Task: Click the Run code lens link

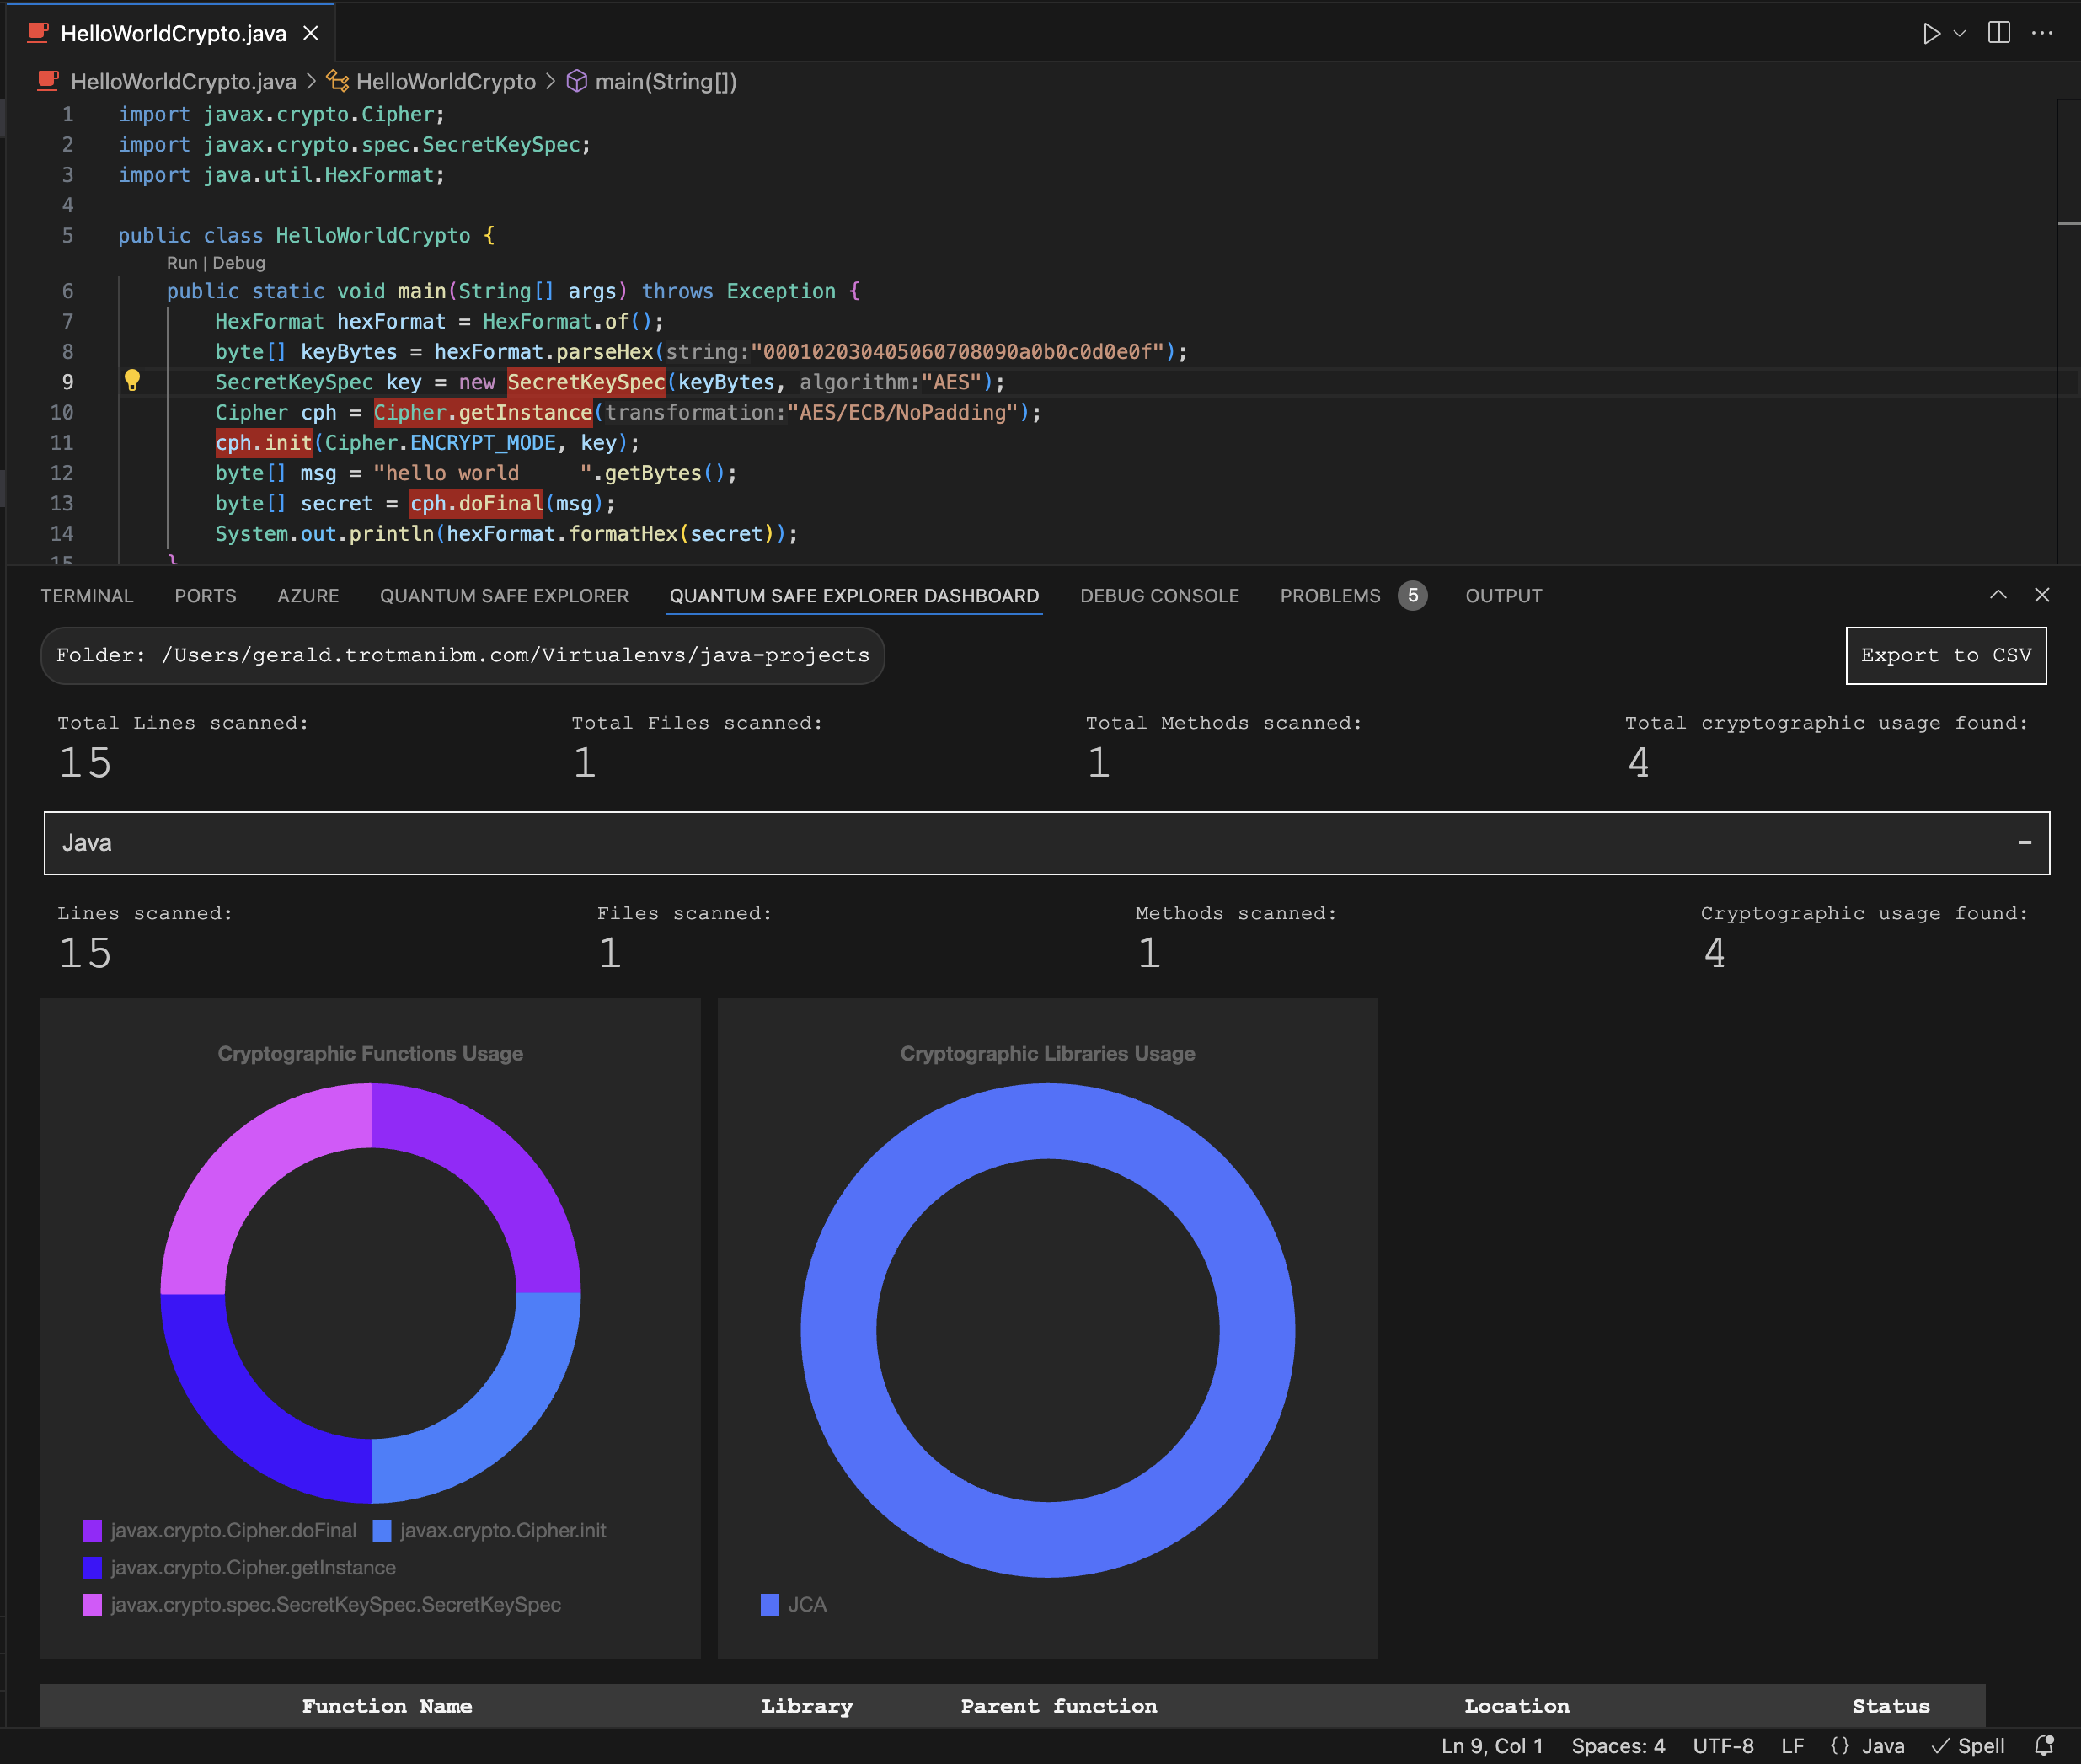Action: click(181, 263)
